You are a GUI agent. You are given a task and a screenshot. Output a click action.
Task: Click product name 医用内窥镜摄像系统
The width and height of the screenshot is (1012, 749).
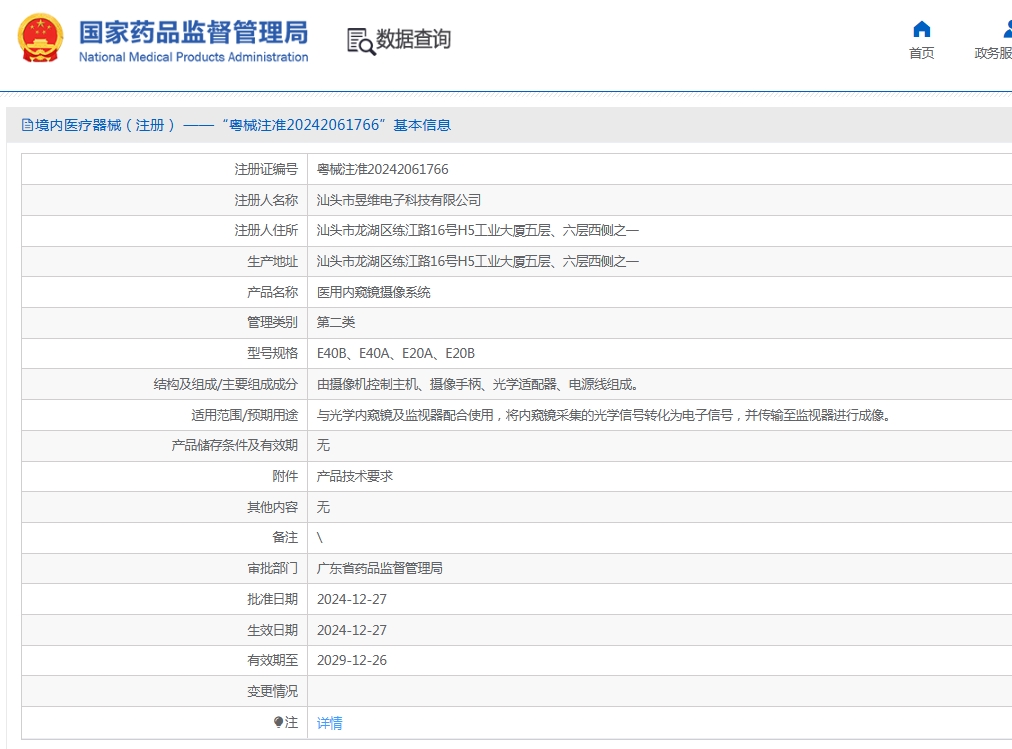pos(373,292)
